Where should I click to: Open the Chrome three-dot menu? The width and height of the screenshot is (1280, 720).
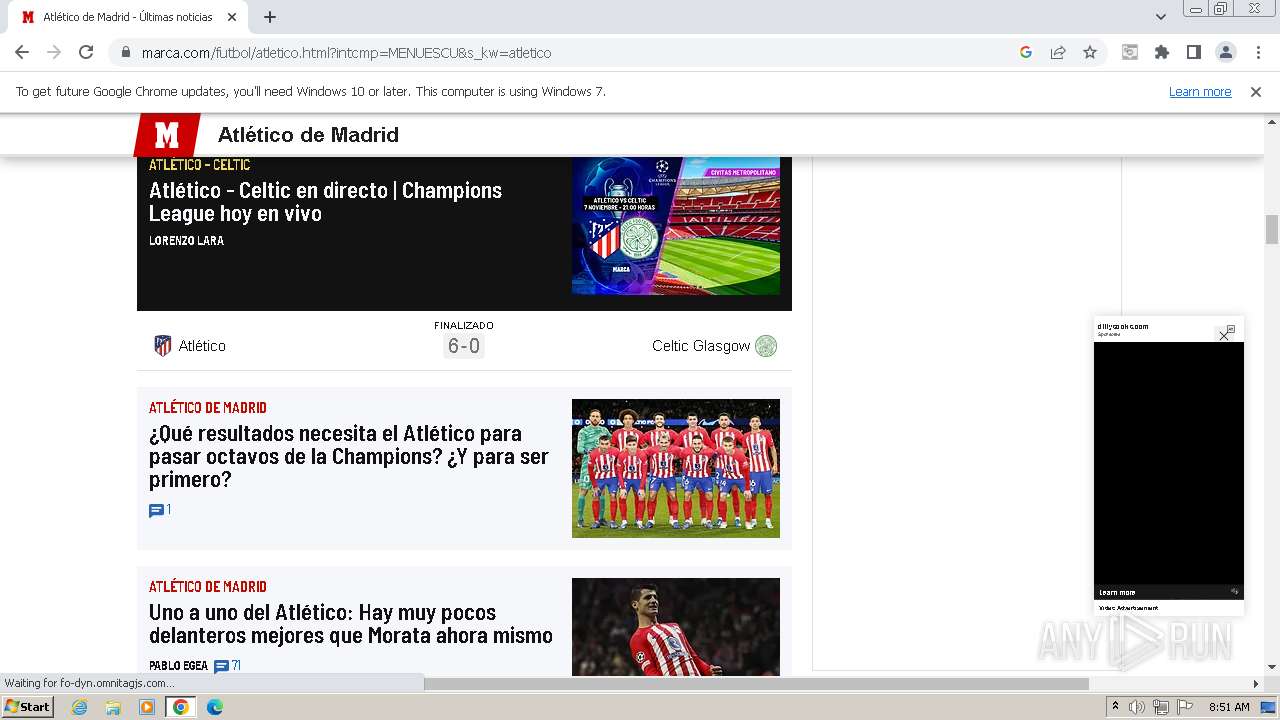click(1257, 52)
